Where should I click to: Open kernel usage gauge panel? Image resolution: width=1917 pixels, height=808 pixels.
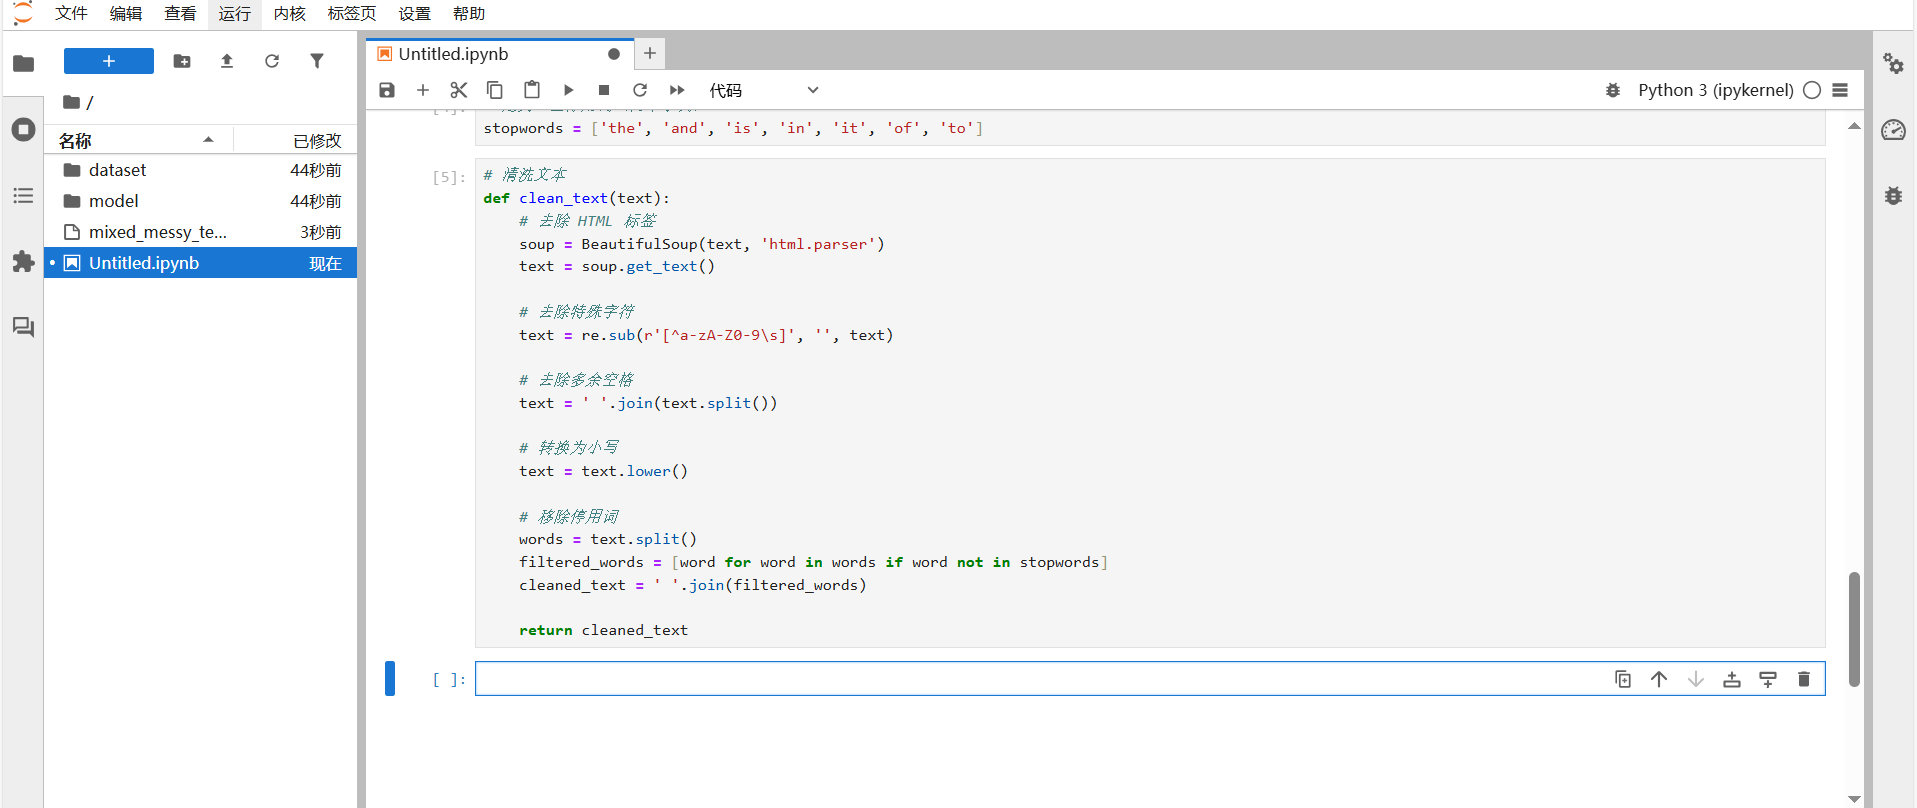pos(1893,130)
